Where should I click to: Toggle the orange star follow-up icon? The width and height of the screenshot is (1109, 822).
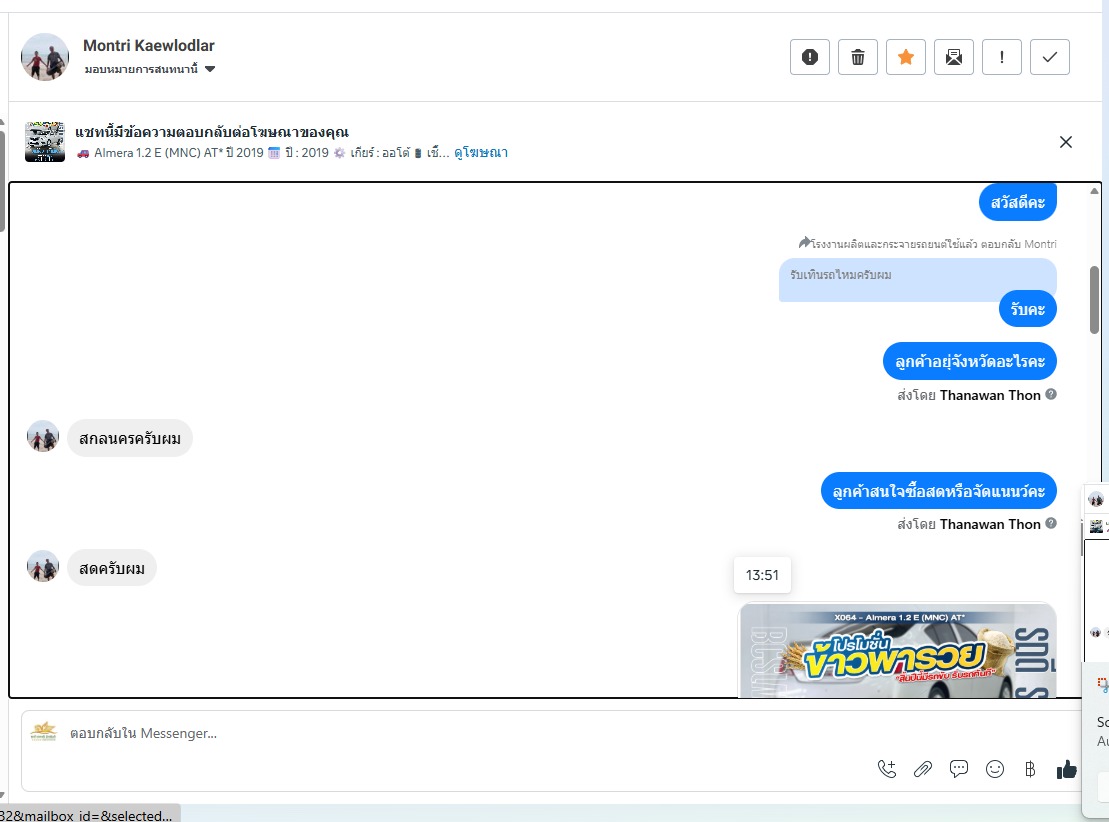click(x=905, y=57)
